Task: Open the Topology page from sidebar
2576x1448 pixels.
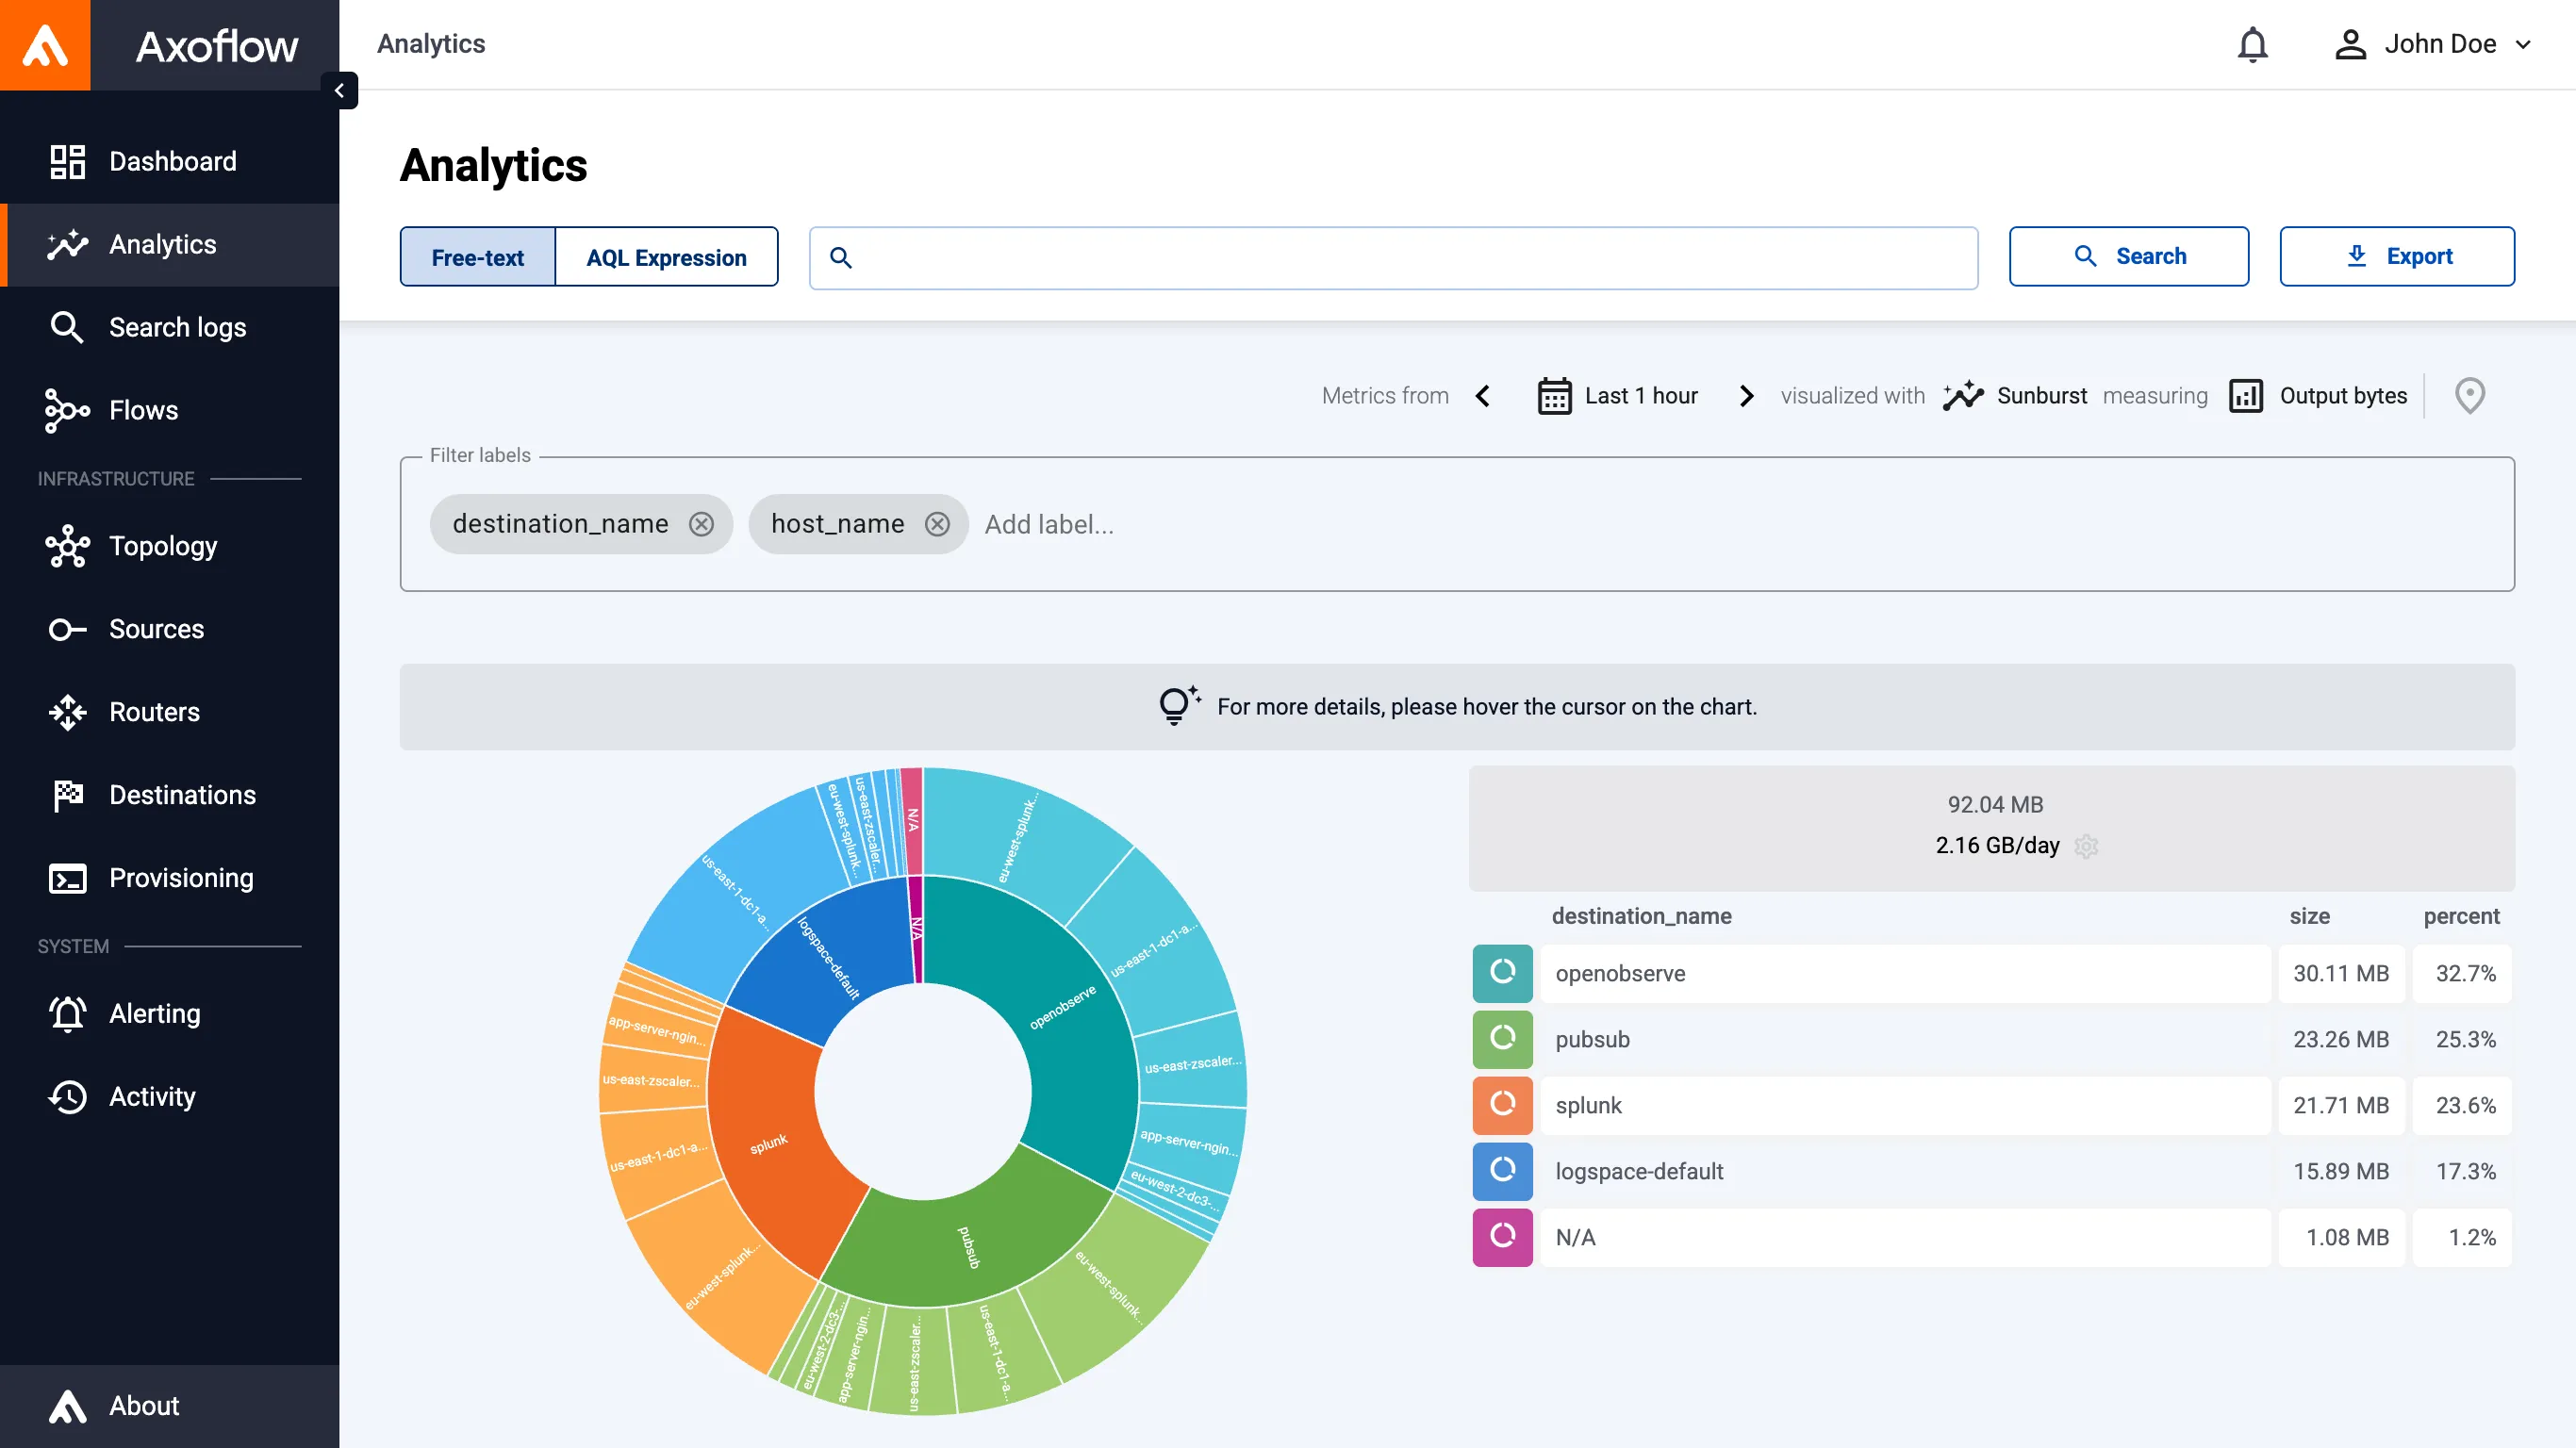Action: [163, 546]
